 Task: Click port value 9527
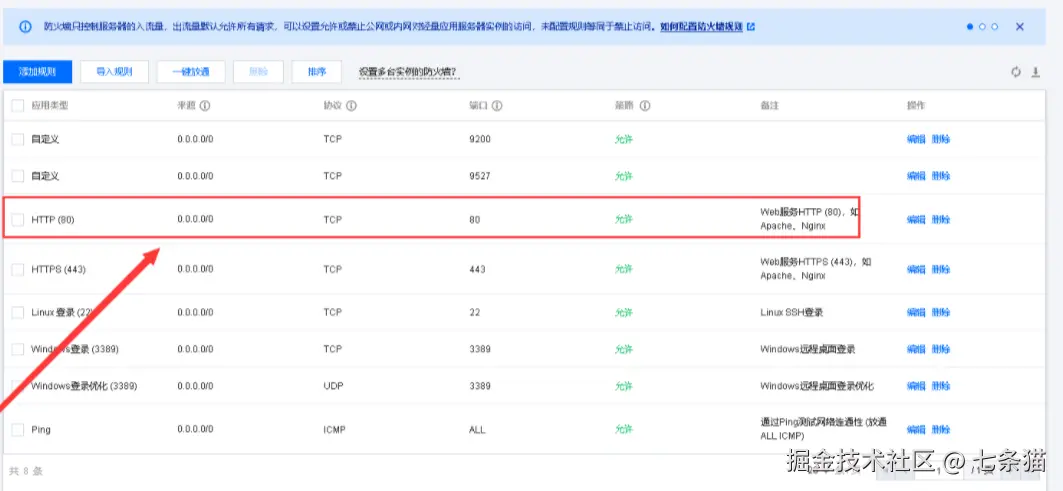[x=479, y=176]
